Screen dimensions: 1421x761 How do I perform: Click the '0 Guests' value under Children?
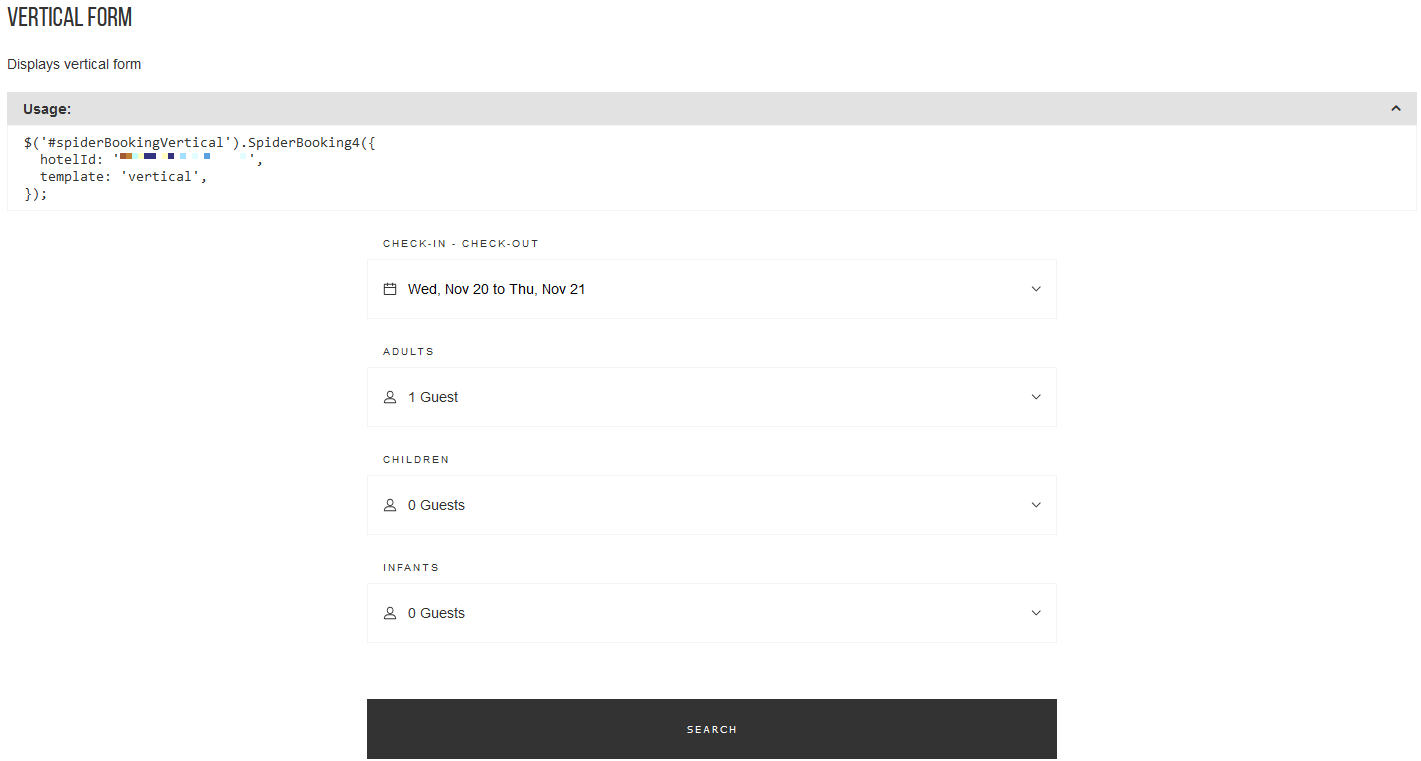point(436,505)
